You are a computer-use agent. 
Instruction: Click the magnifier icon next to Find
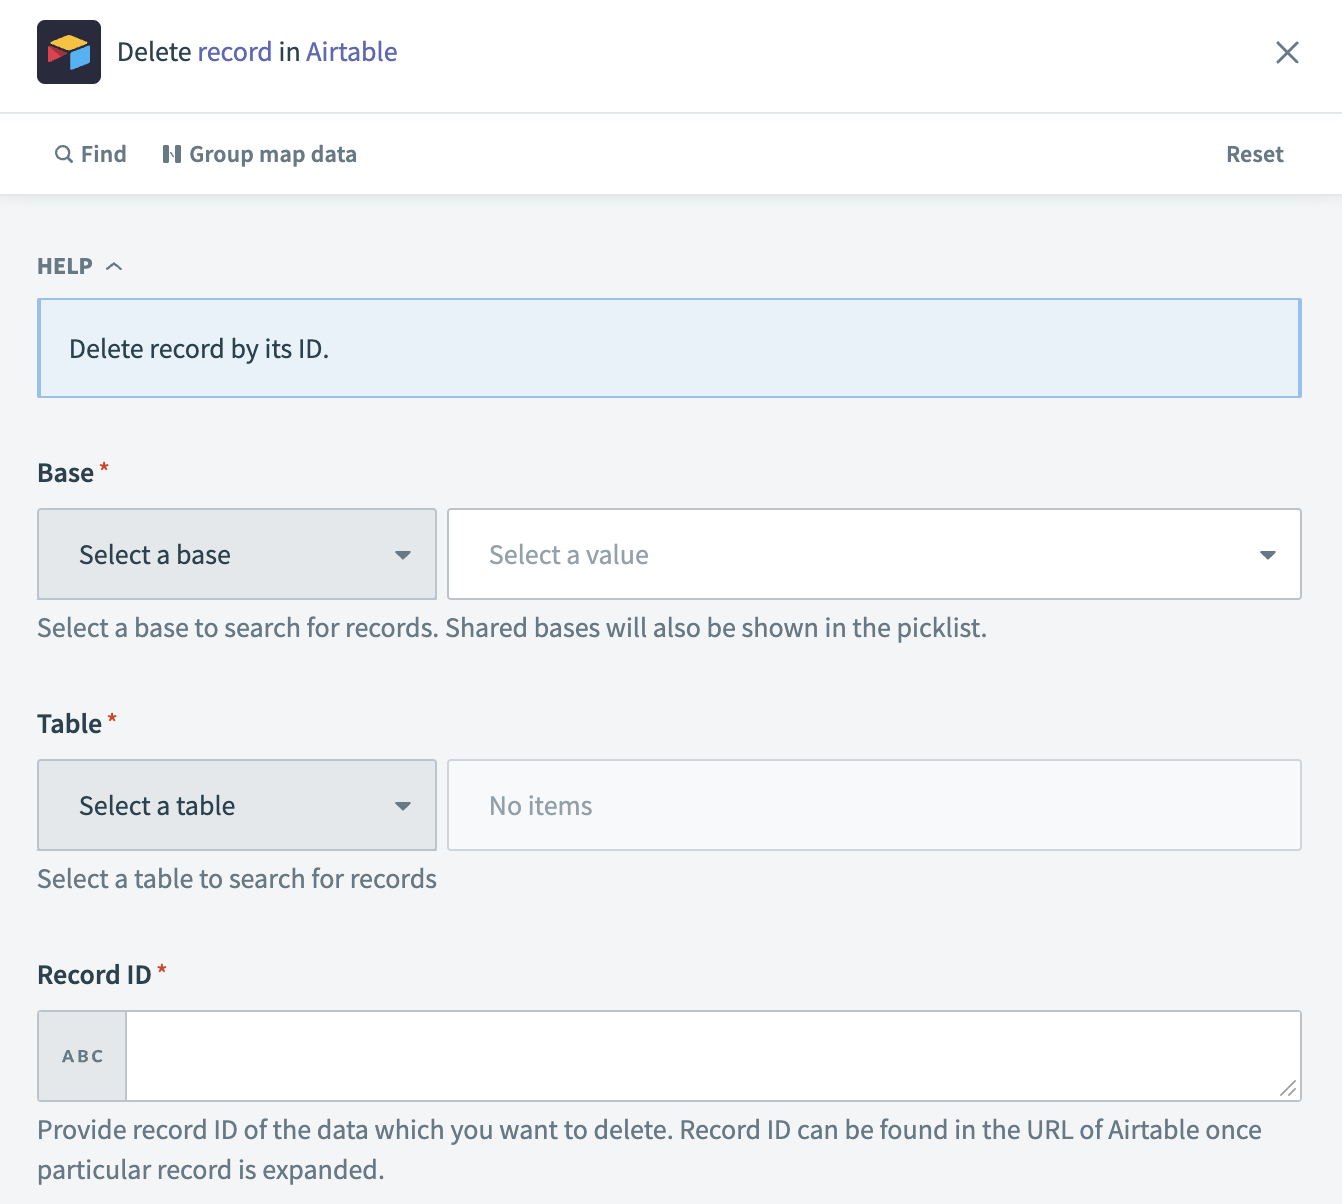[63, 154]
